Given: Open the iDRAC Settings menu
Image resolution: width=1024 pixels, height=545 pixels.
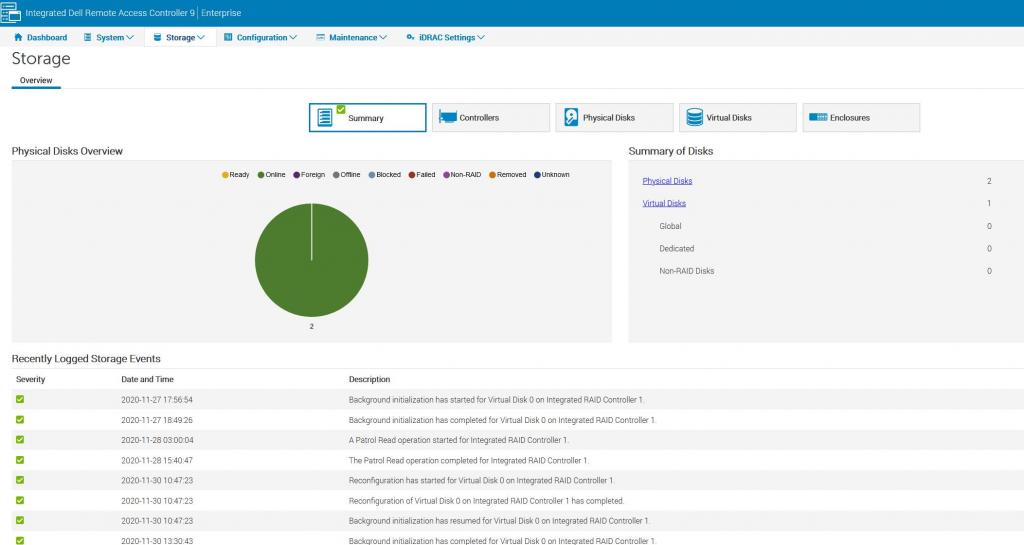Looking at the screenshot, I should tap(445, 37).
